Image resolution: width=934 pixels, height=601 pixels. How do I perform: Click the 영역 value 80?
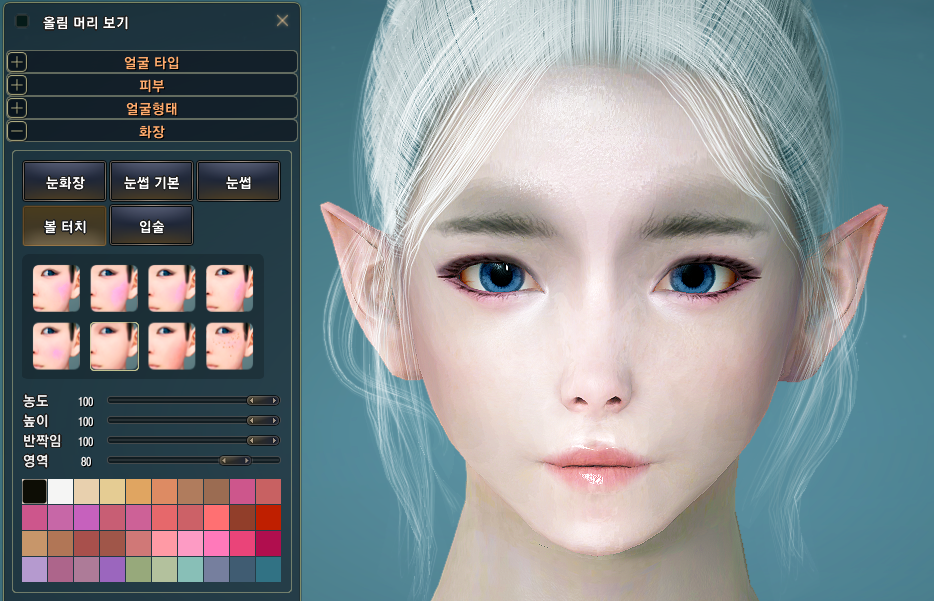[x=86, y=462]
